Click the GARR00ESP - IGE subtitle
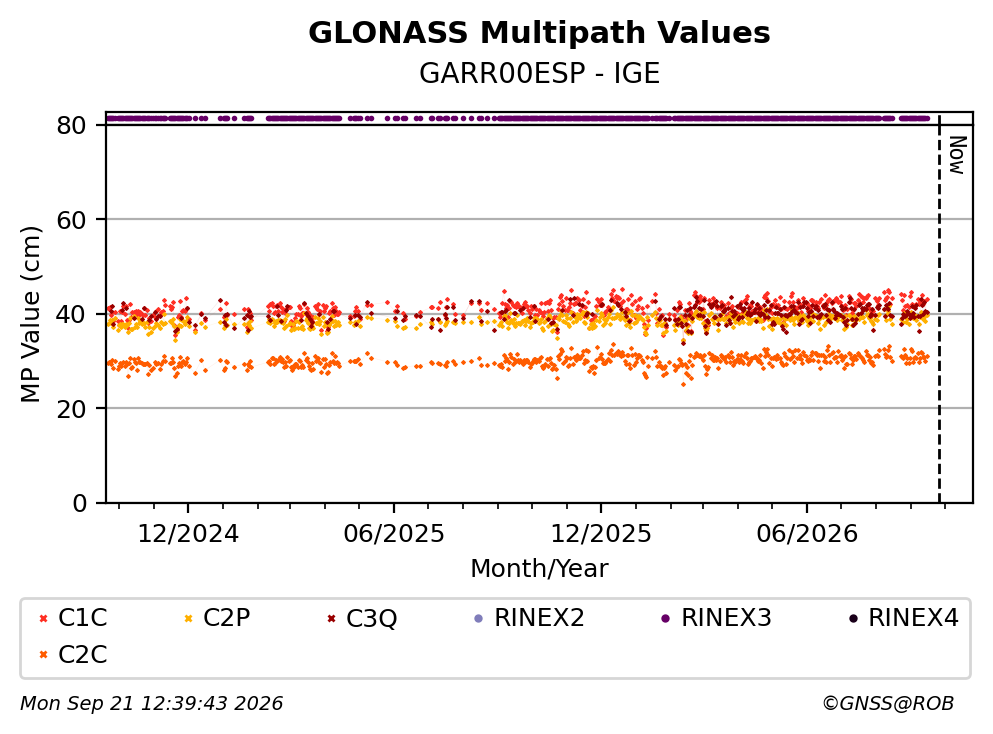Image resolution: width=993 pixels, height=734 pixels. click(x=539, y=73)
